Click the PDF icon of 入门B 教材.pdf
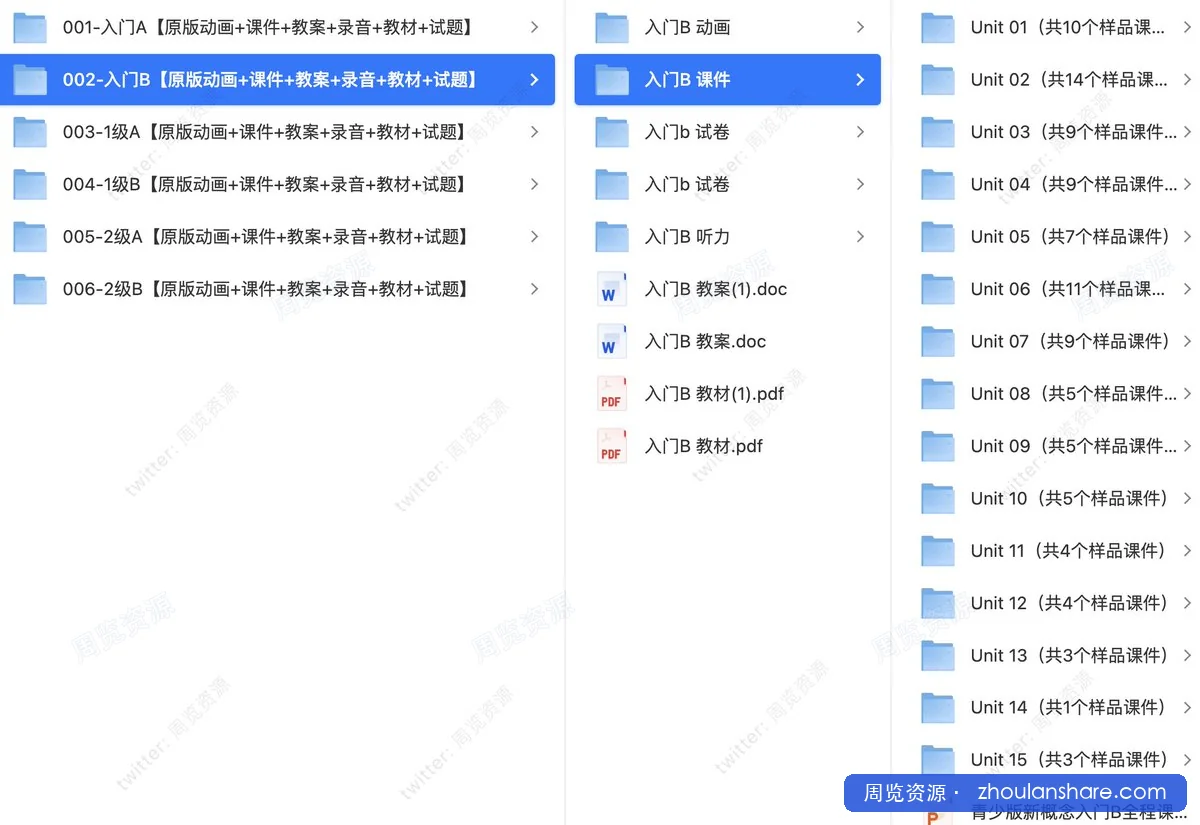The width and height of the screenshot is (1200, 825). (x=611, y=446)
